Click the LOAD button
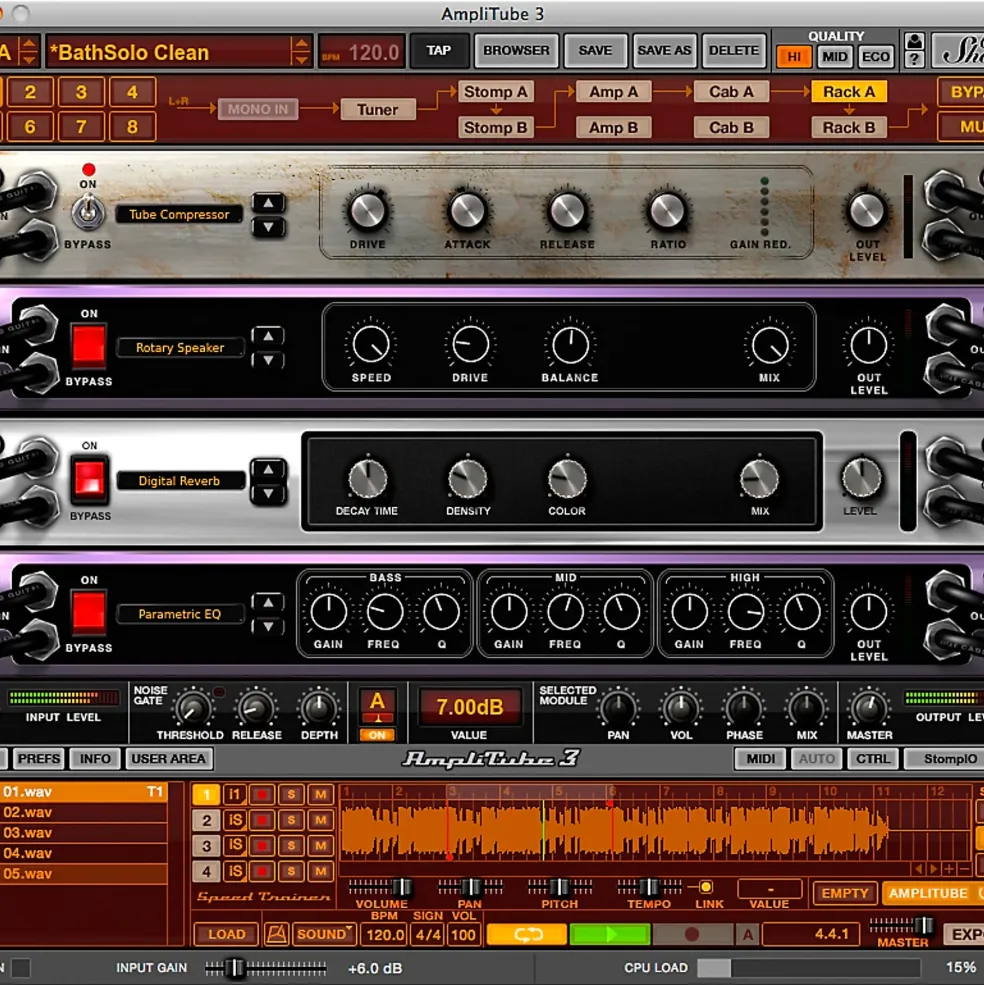 click(226, 934)
